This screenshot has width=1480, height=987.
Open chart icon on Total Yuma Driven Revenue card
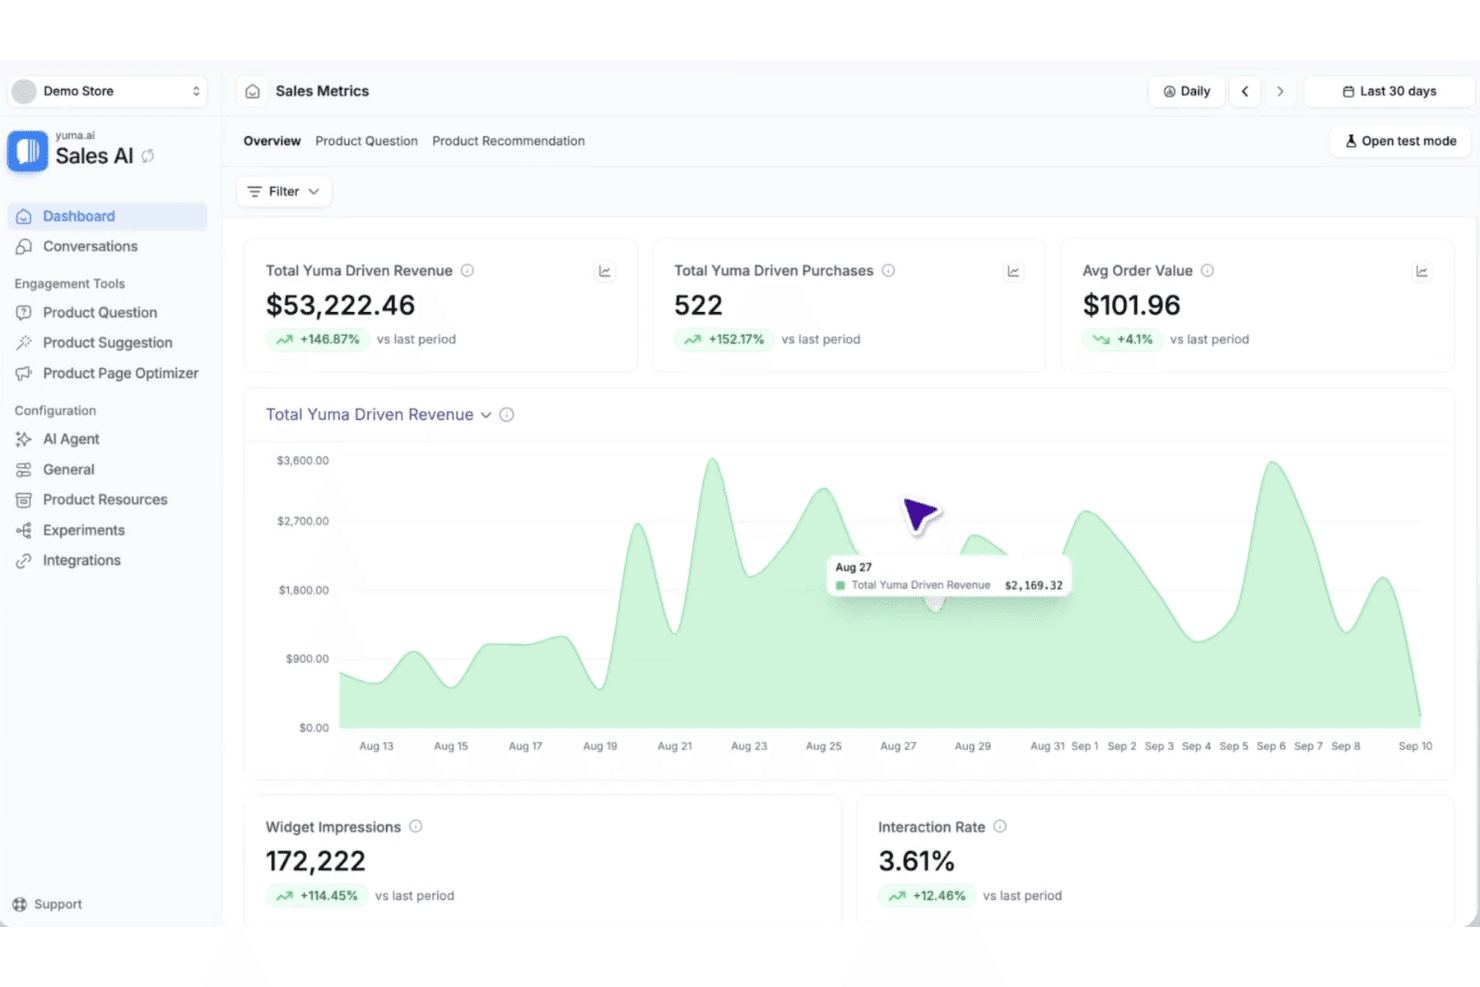pos(605,271)
